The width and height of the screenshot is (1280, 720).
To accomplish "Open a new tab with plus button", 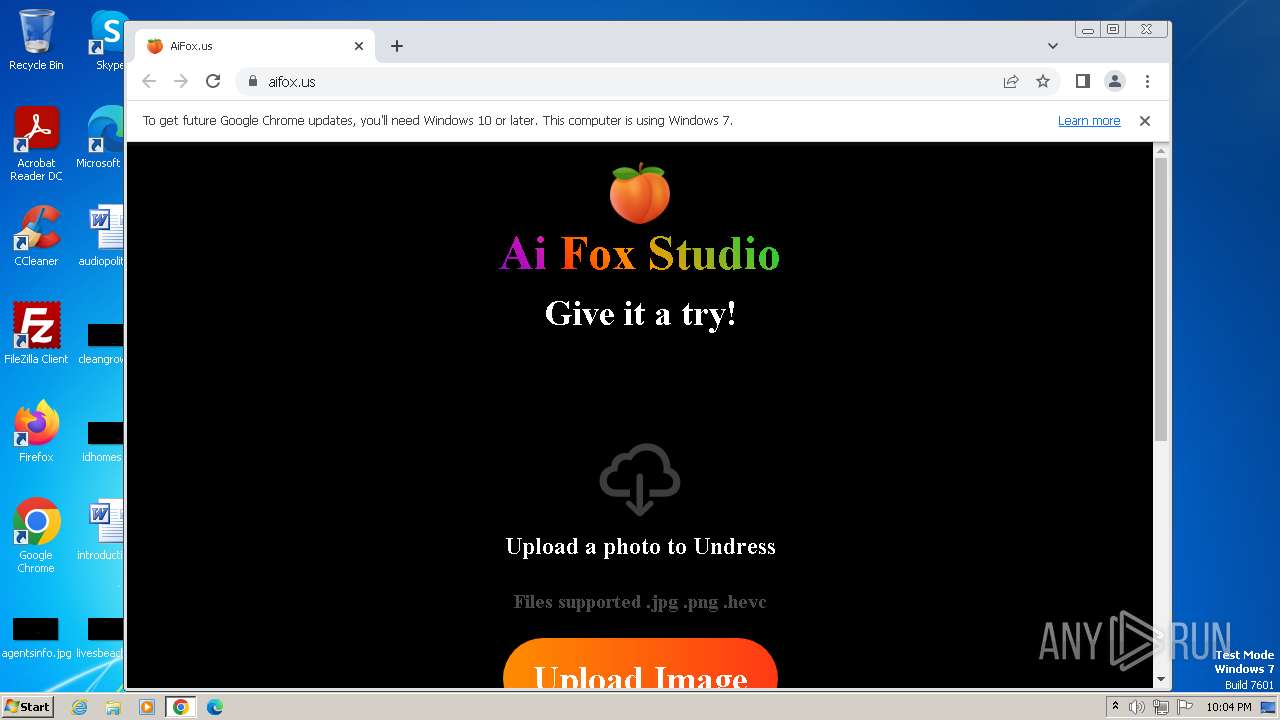I will click(397, 46).
